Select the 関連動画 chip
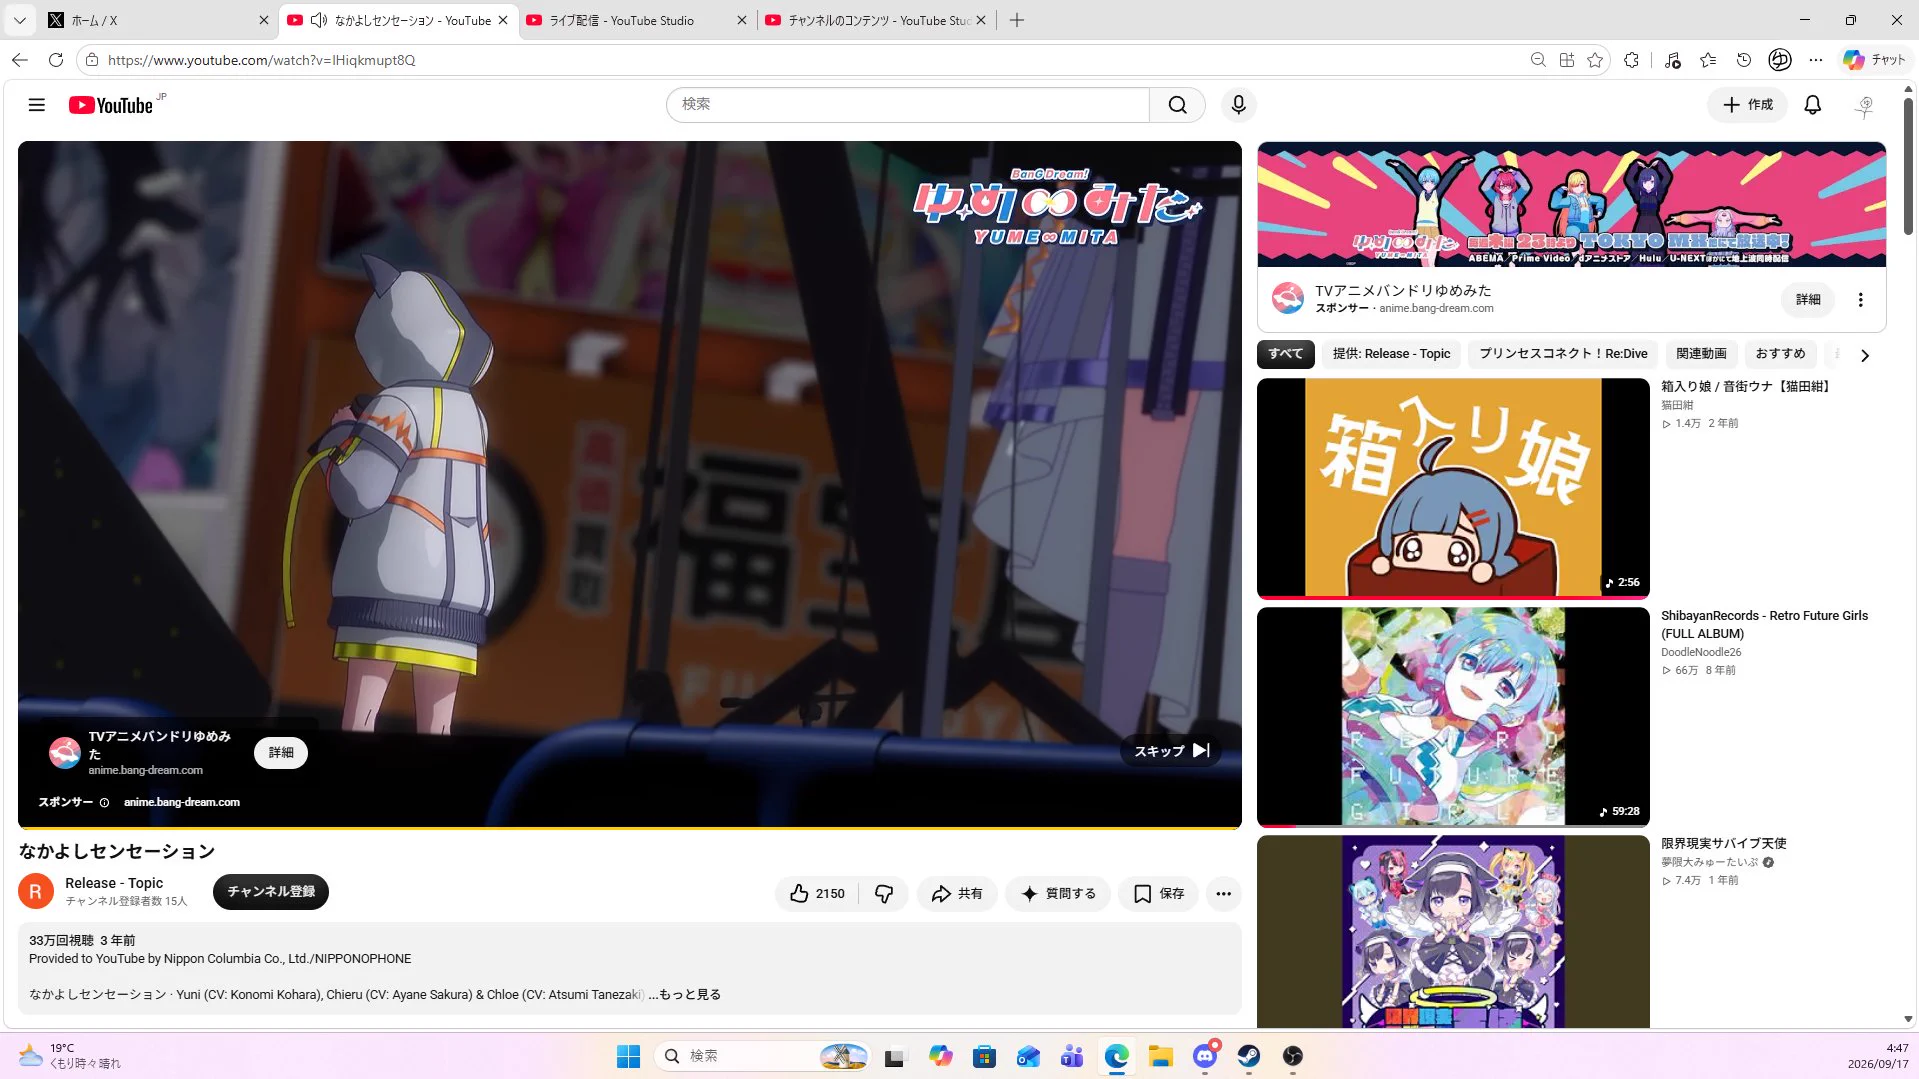Screen dimensions: 1919x1079 1701,354
